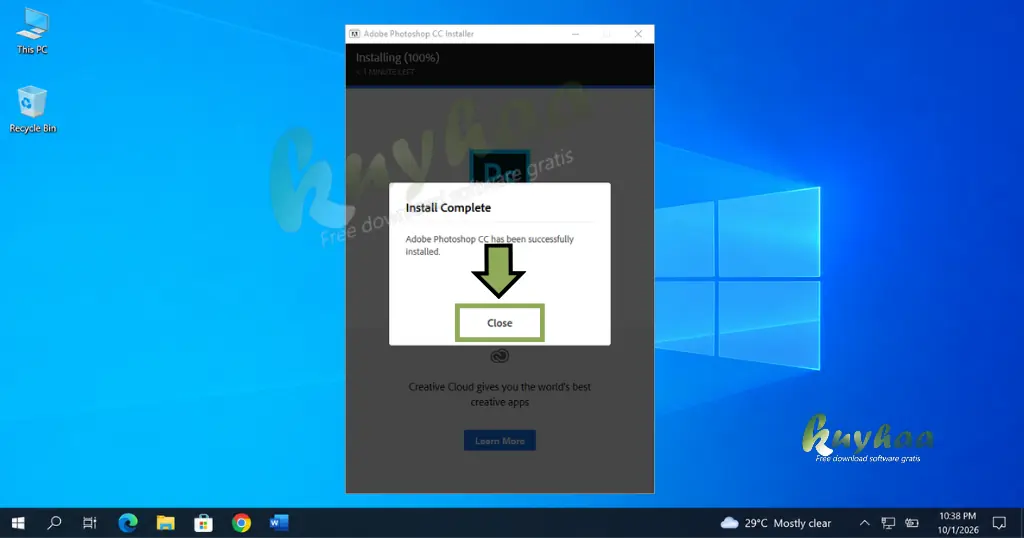Image resolution: width=1024 pixels, height=538 pixels.
Task: Launch Google Chrome from taskbar
Action: point(241,523)
